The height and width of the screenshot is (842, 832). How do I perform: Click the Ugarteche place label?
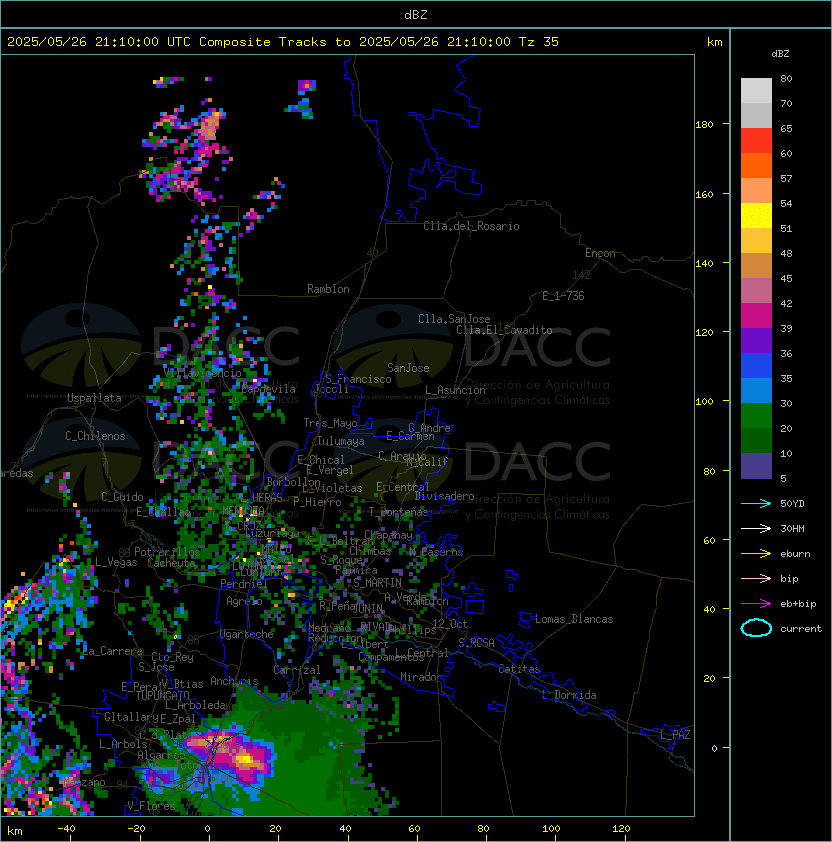[x=247, y=634]
